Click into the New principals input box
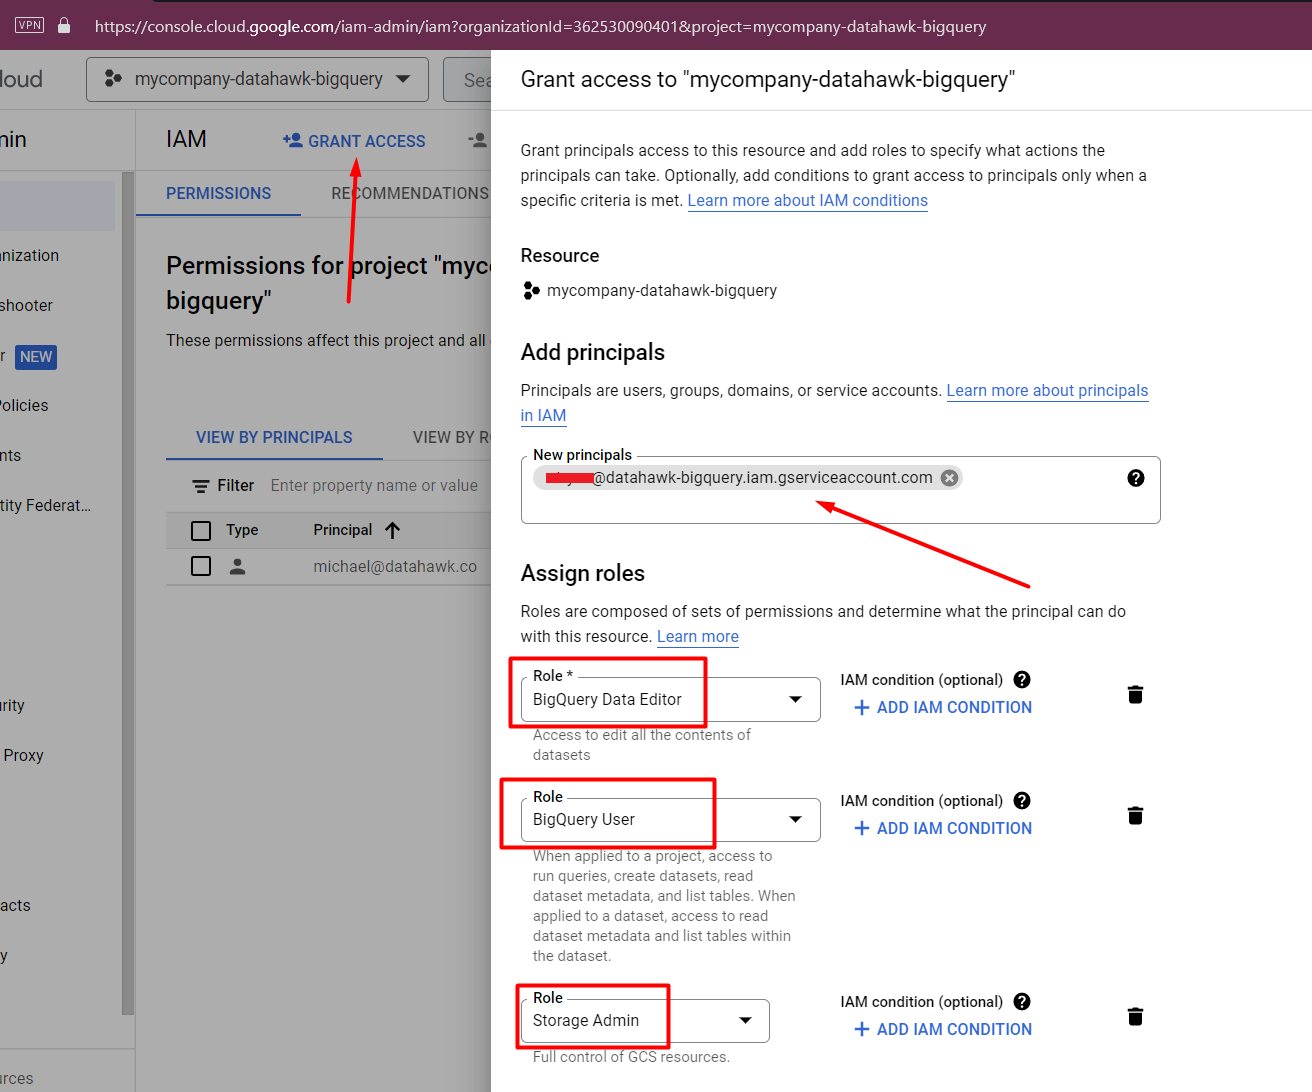The height and width of the screenshot is (1092, 1312). tap(840, 490)
